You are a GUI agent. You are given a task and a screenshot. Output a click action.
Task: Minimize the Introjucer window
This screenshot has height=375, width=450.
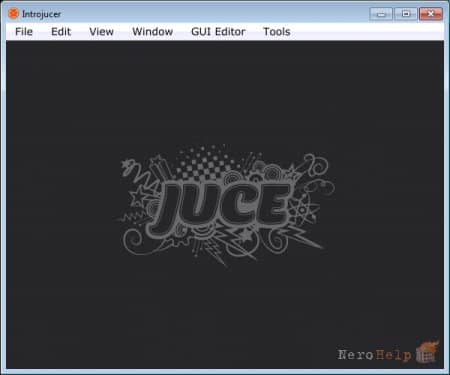tap(381, 14)
